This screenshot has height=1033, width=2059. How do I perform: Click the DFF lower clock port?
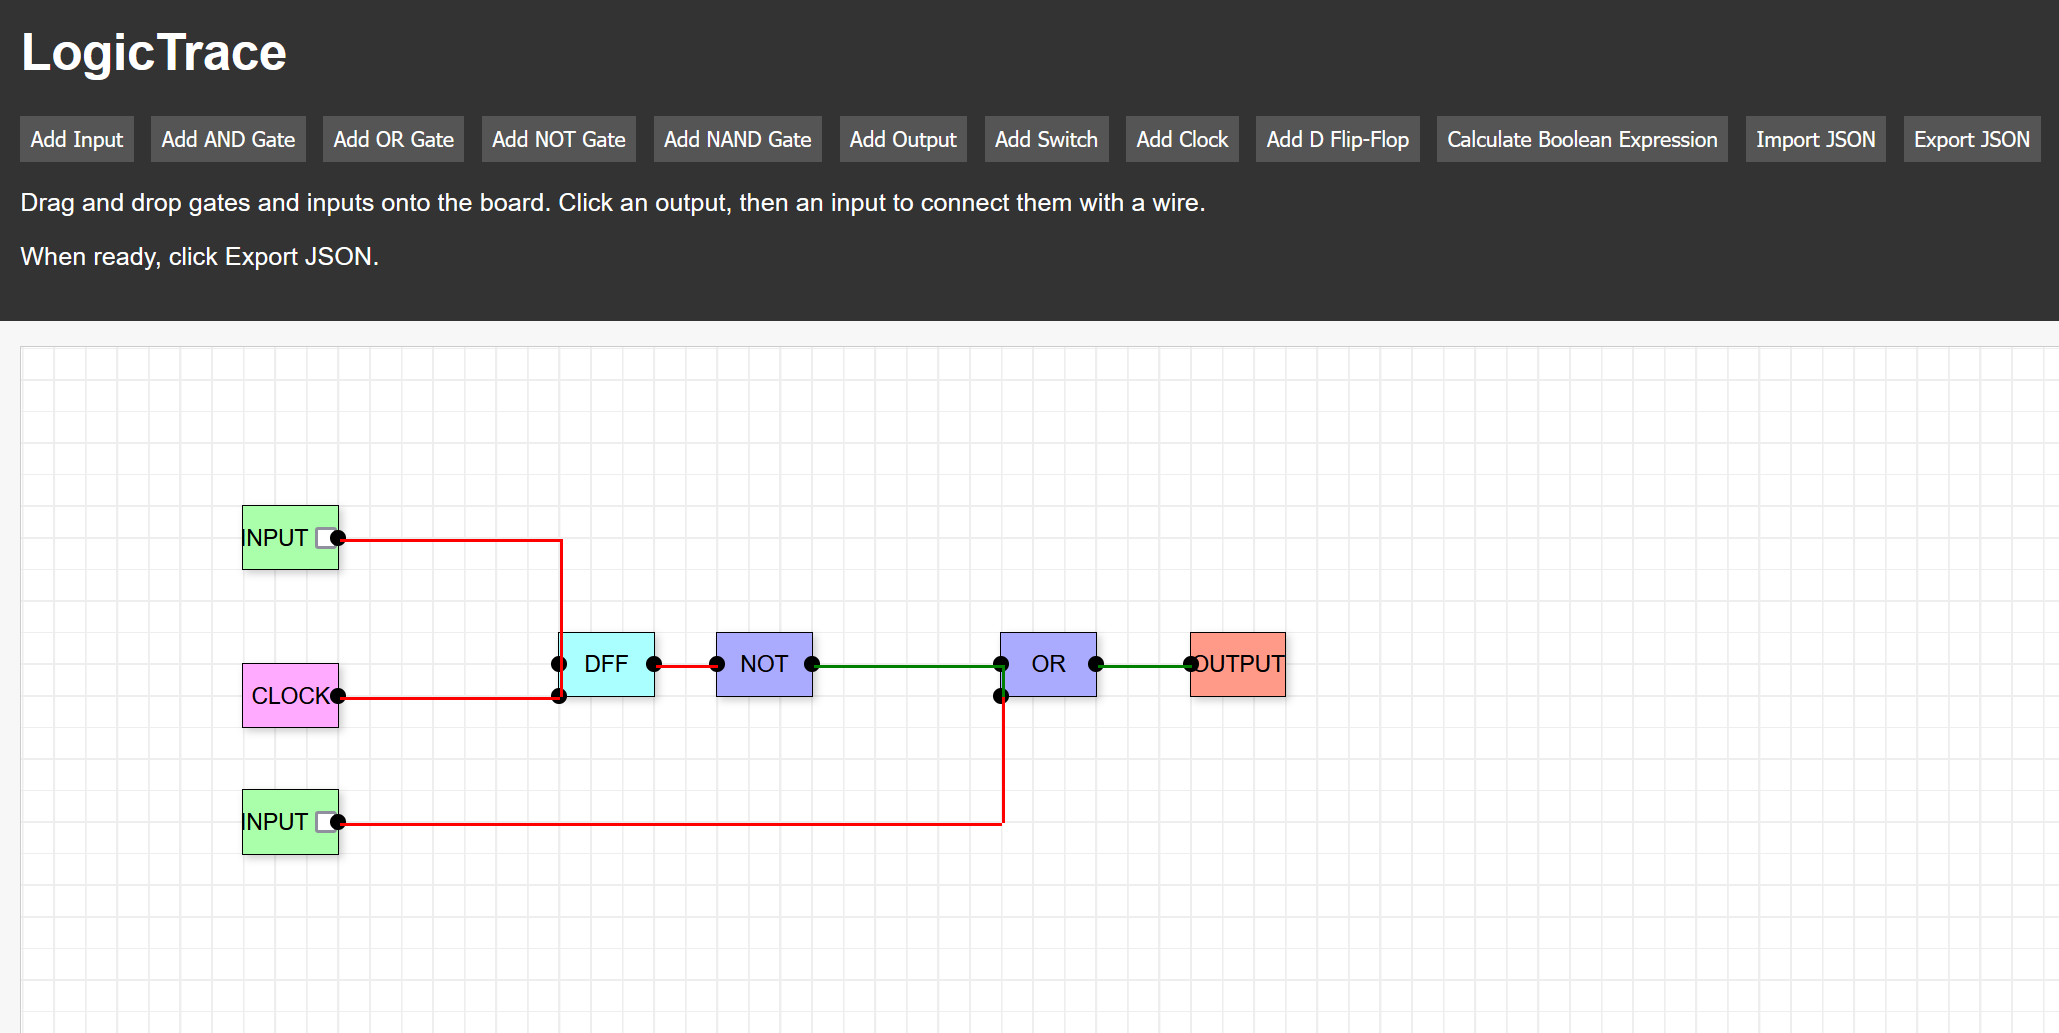(x=559, y=696)
